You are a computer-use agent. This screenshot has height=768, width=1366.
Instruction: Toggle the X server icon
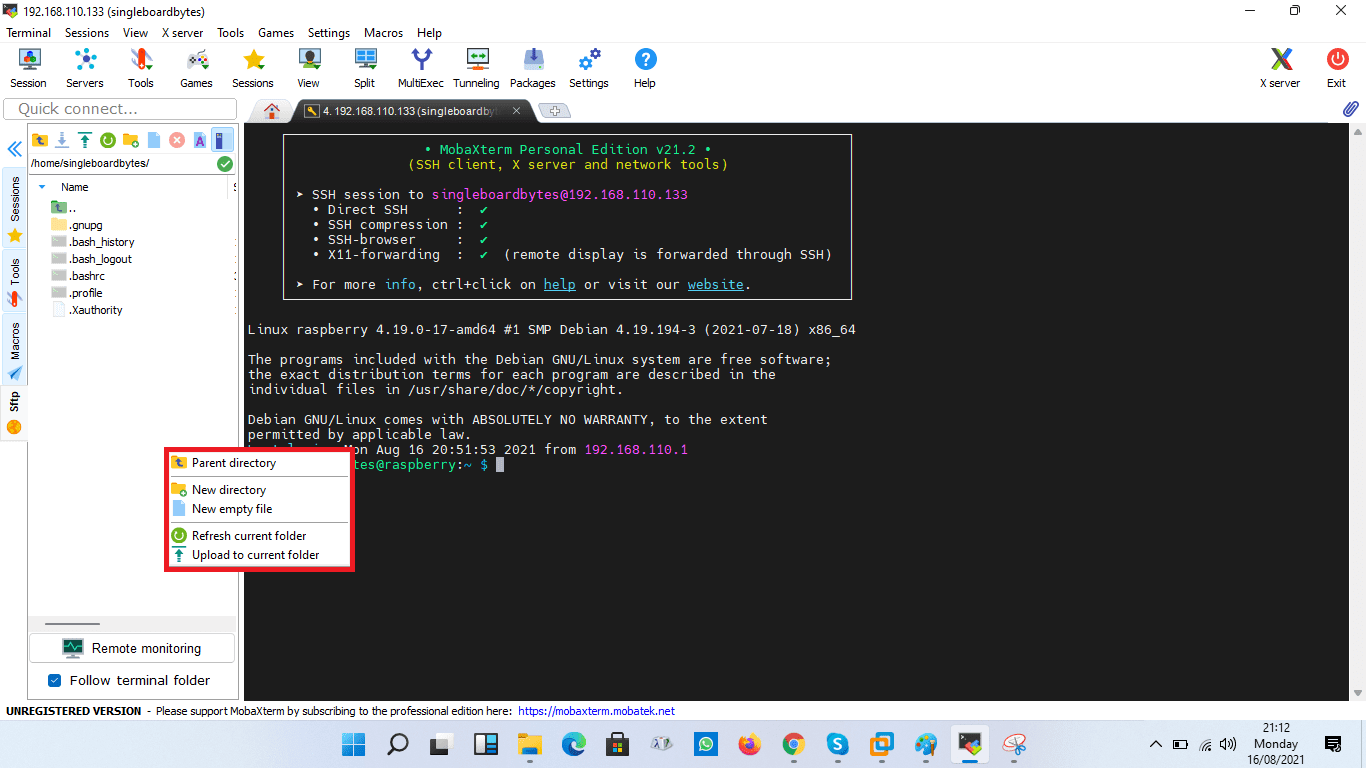pyautogui.click(x=1281, y=68)
